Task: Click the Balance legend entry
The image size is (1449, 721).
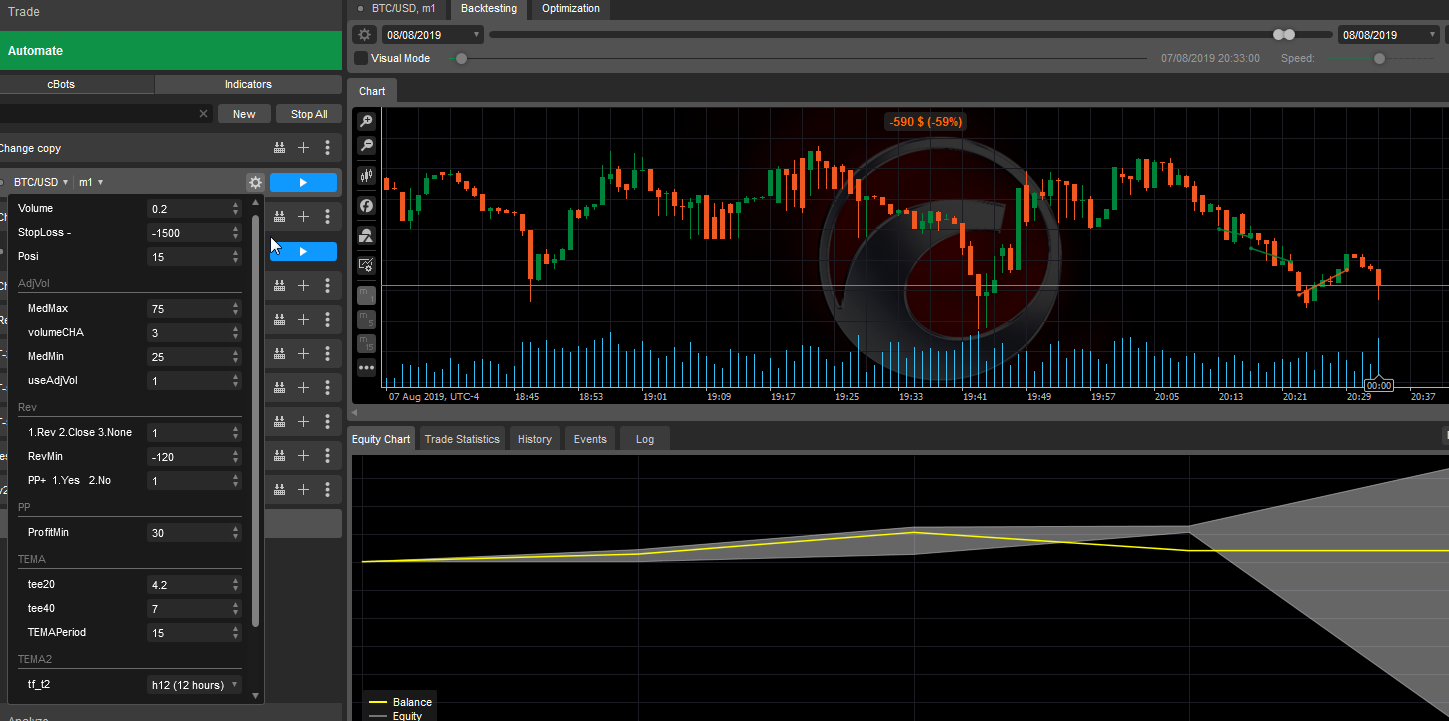Action: [x=401, y=702]
